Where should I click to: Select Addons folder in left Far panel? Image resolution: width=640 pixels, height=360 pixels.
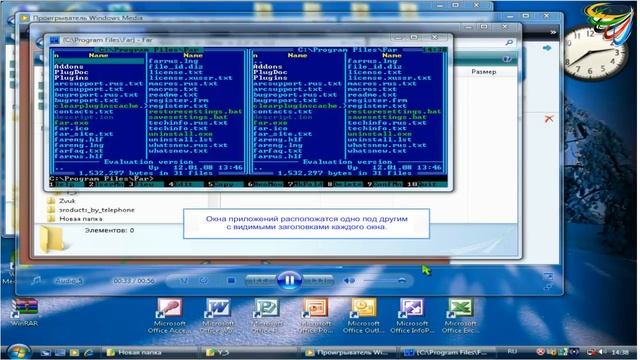[69, 67]
